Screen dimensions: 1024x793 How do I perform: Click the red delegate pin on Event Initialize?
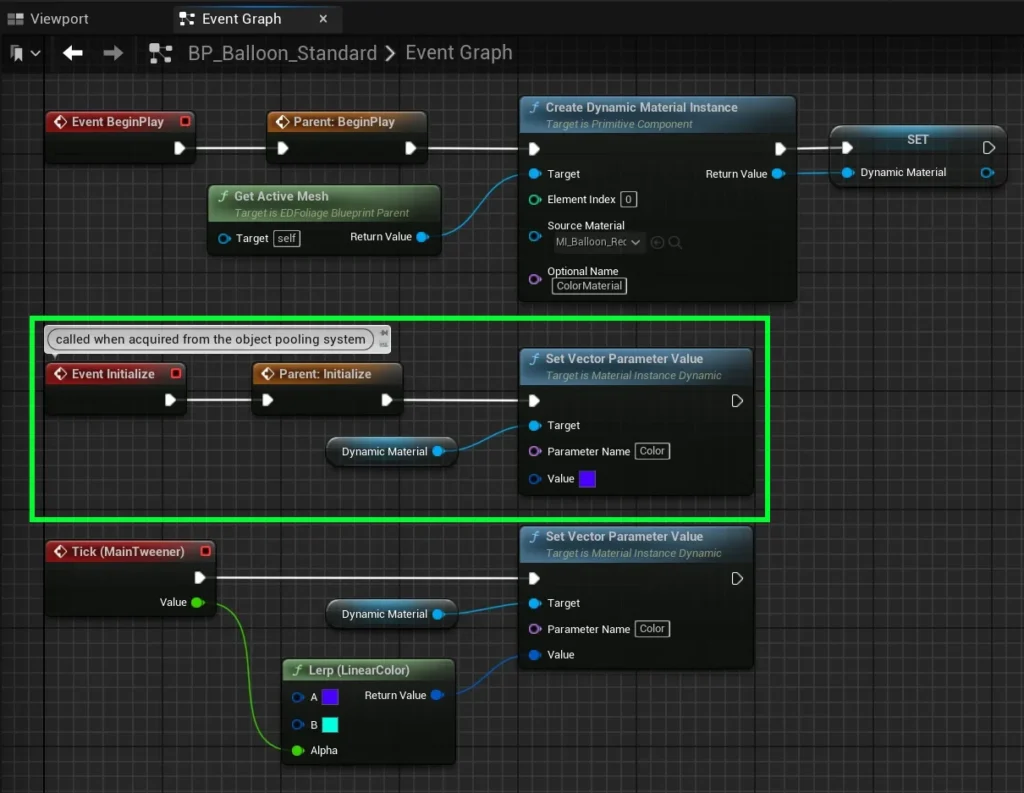(176, 374)
